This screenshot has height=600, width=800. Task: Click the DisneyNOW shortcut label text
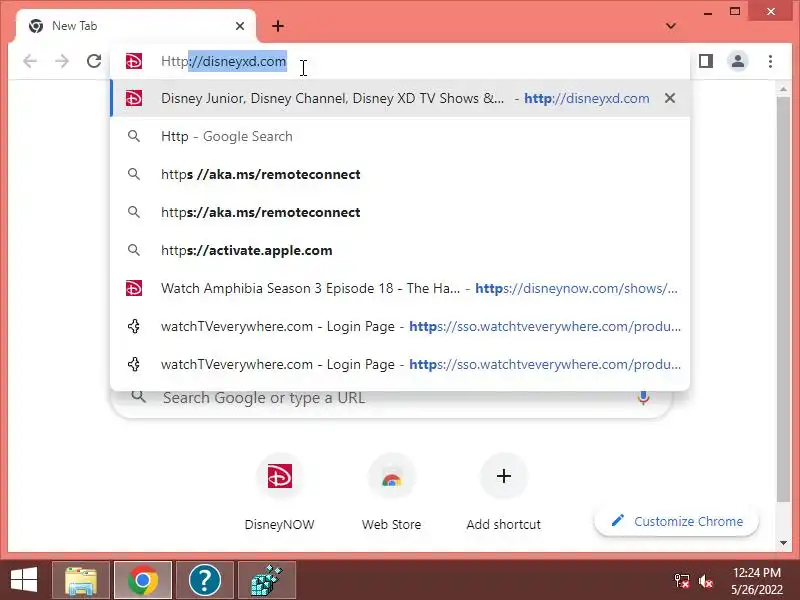point(280,524)
